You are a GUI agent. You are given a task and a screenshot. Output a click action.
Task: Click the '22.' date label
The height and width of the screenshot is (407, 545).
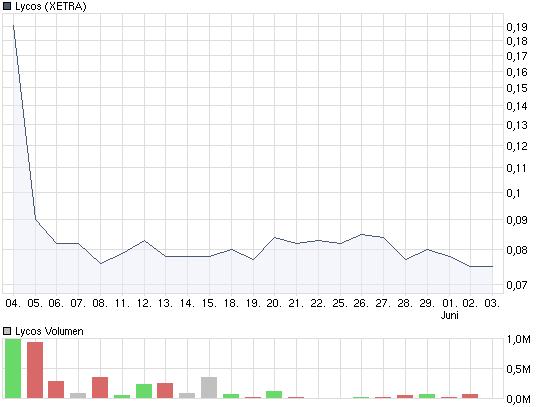click(318, 303)
